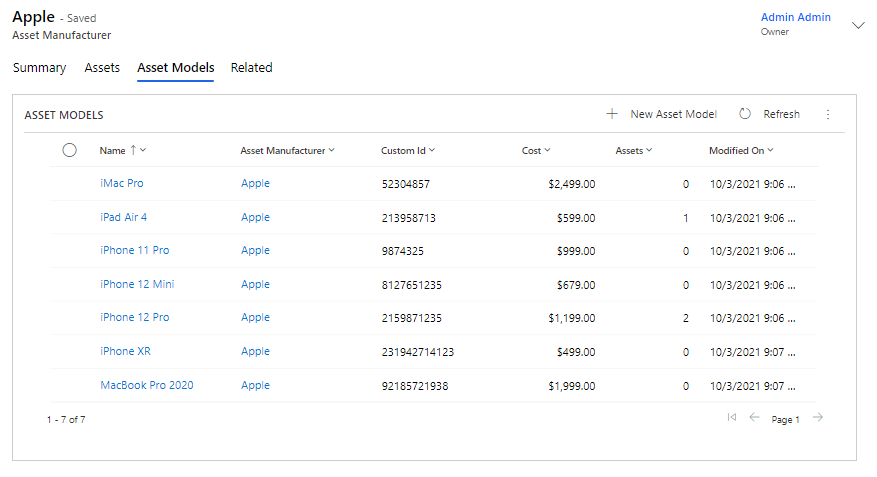This screenshot has width=877, height=477.
Task: Switch to the Assets tab
Action: (102, 68)
